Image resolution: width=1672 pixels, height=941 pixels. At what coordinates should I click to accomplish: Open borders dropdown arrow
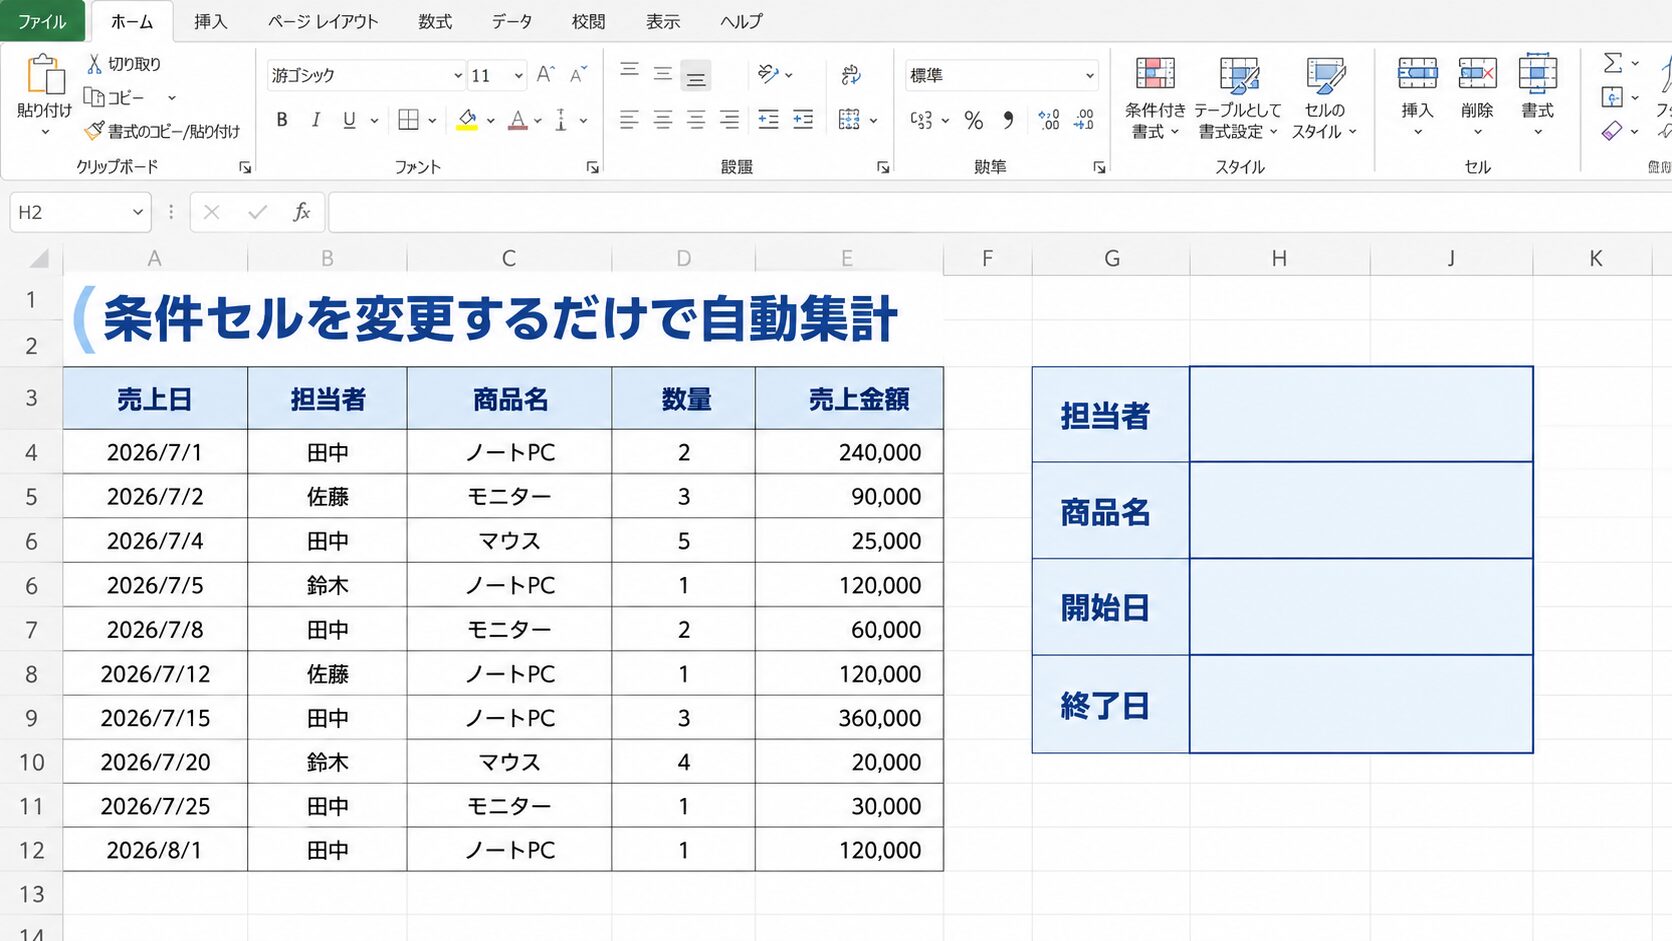(x=432, y=120)
